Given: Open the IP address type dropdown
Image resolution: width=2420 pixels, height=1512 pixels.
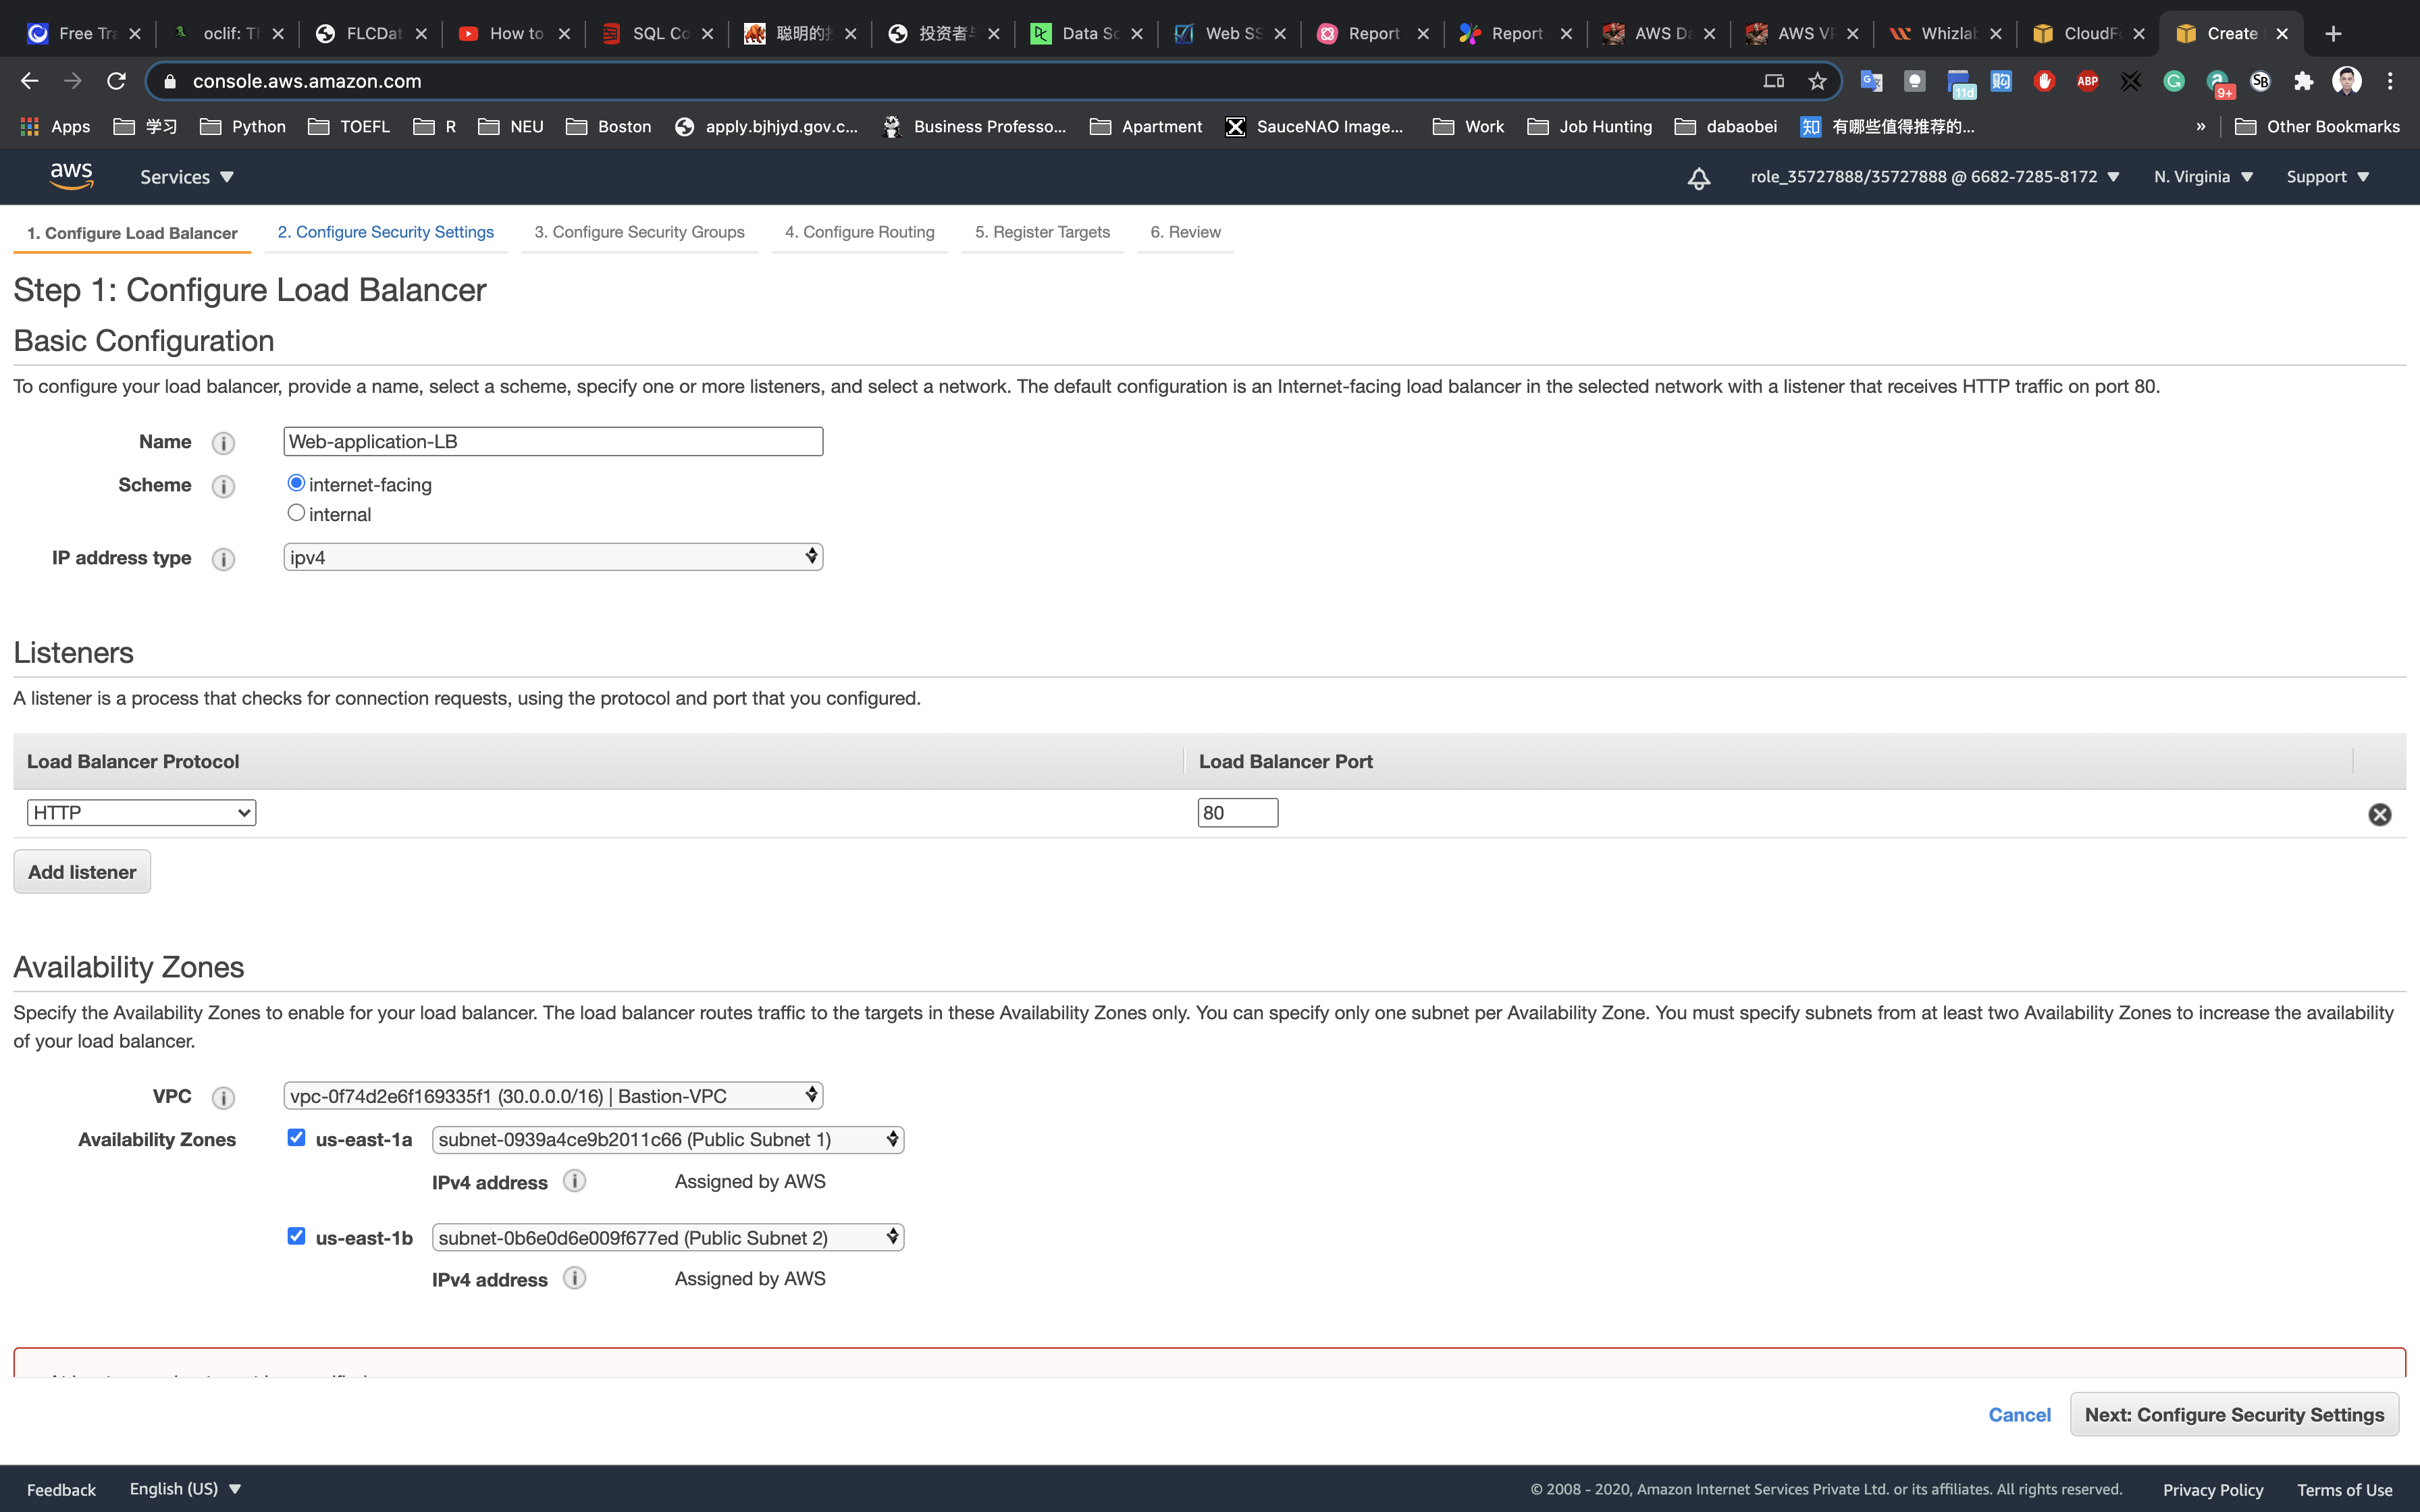Looking at the screenshot, I should pyautogui.click(x=552, y=557).
